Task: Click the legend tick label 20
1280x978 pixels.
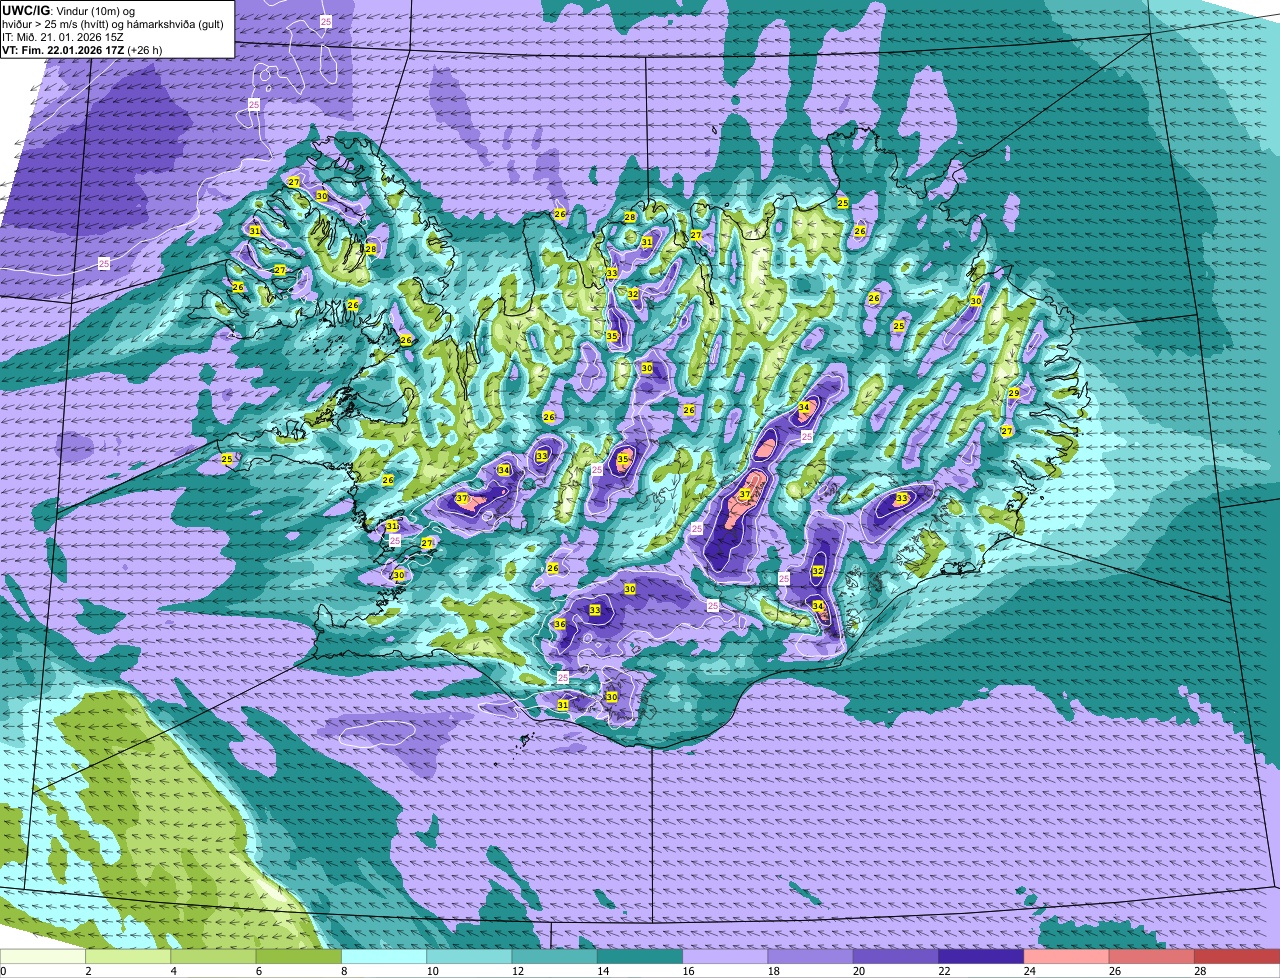Action: (859, 971)
